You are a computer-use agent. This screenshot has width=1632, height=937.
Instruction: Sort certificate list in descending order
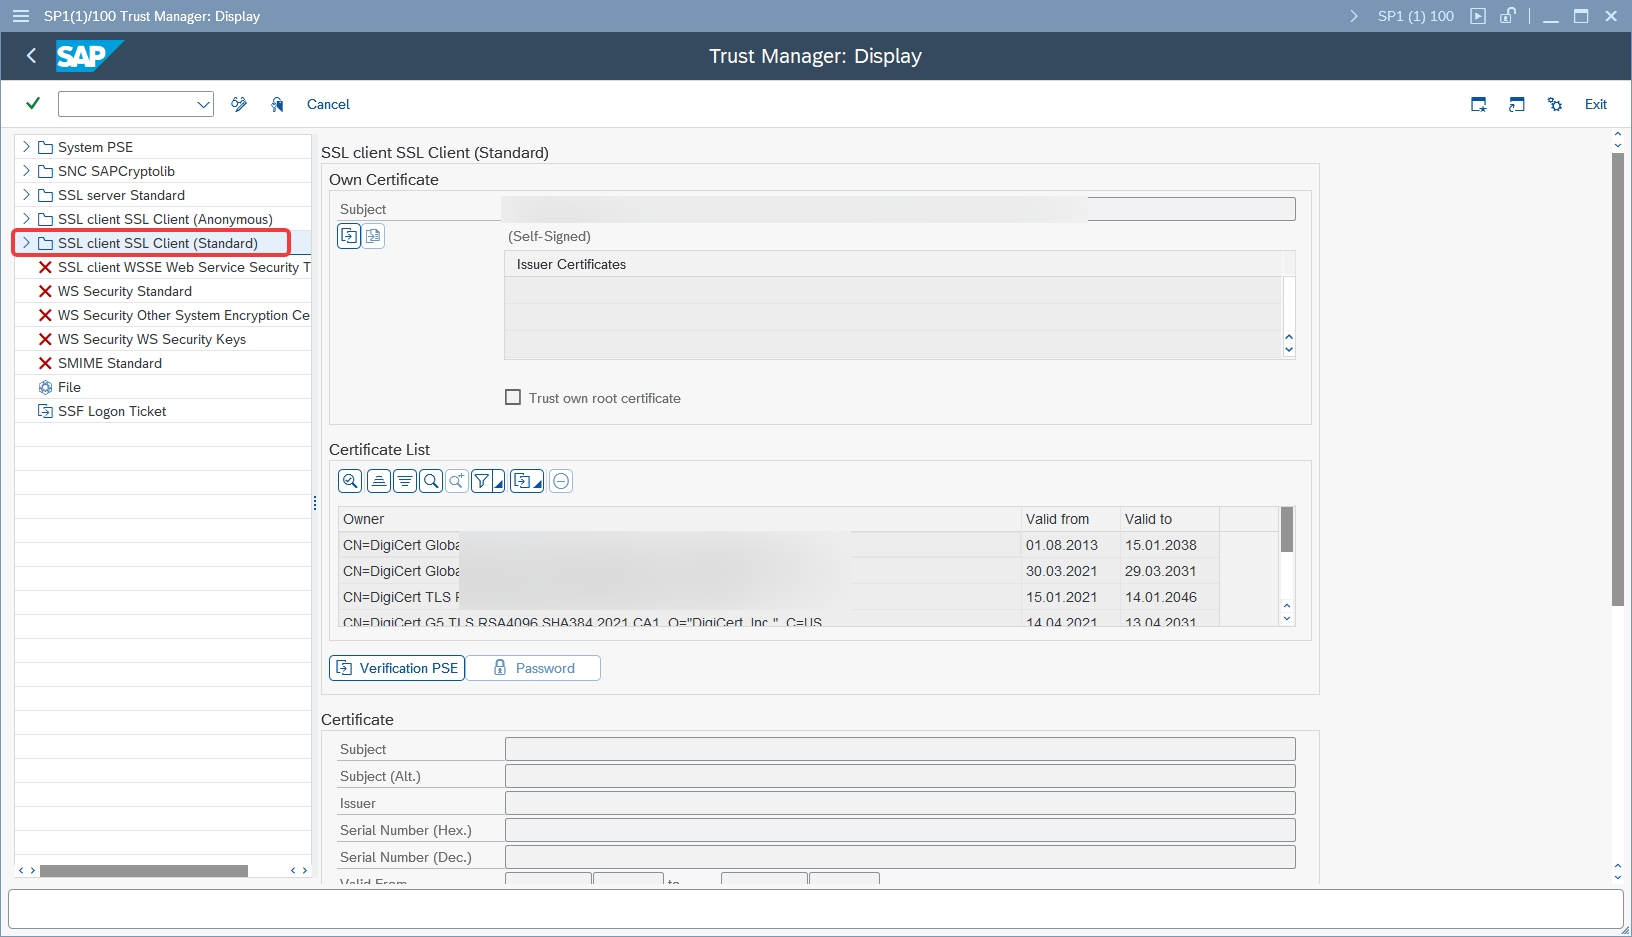pos(405,481)
